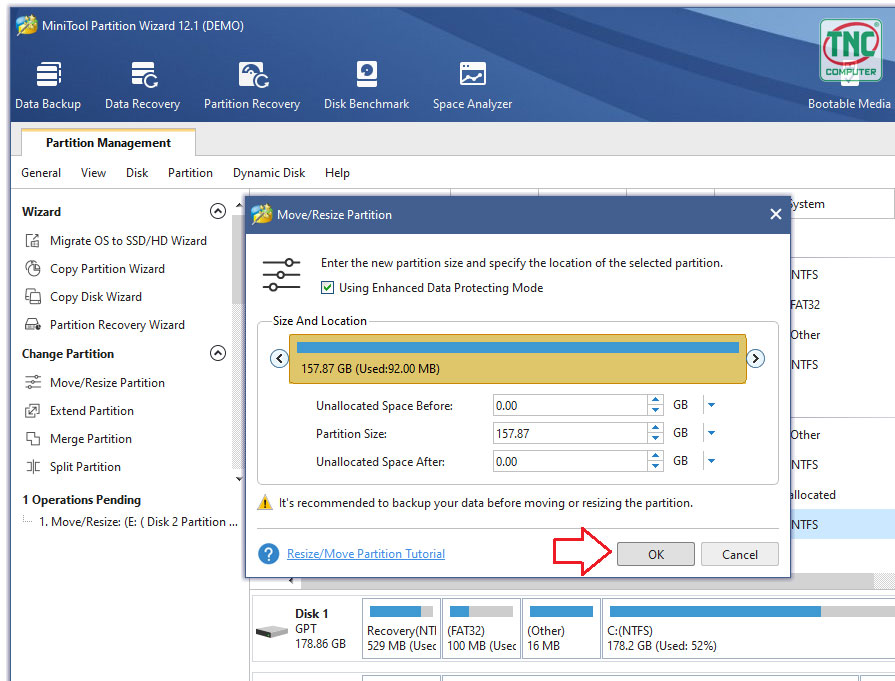Screen dimensions: 895x681
Task: Click the Bootable Media label
Action: point(849,104)
